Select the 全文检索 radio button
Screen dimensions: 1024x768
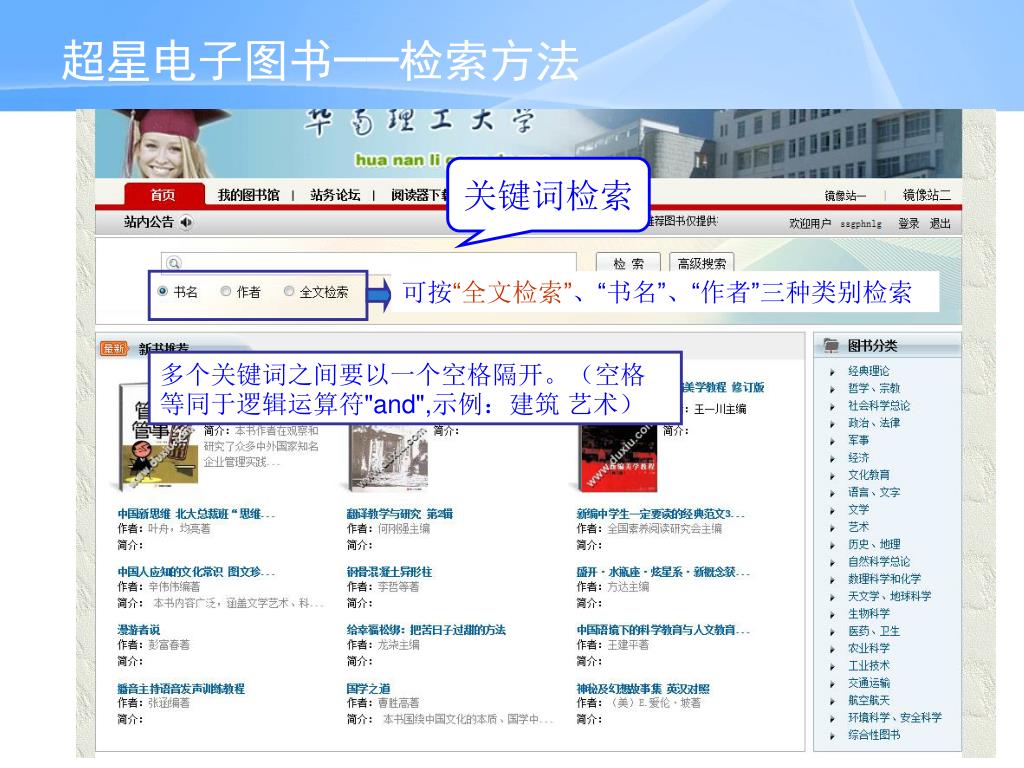coord(289,291)
